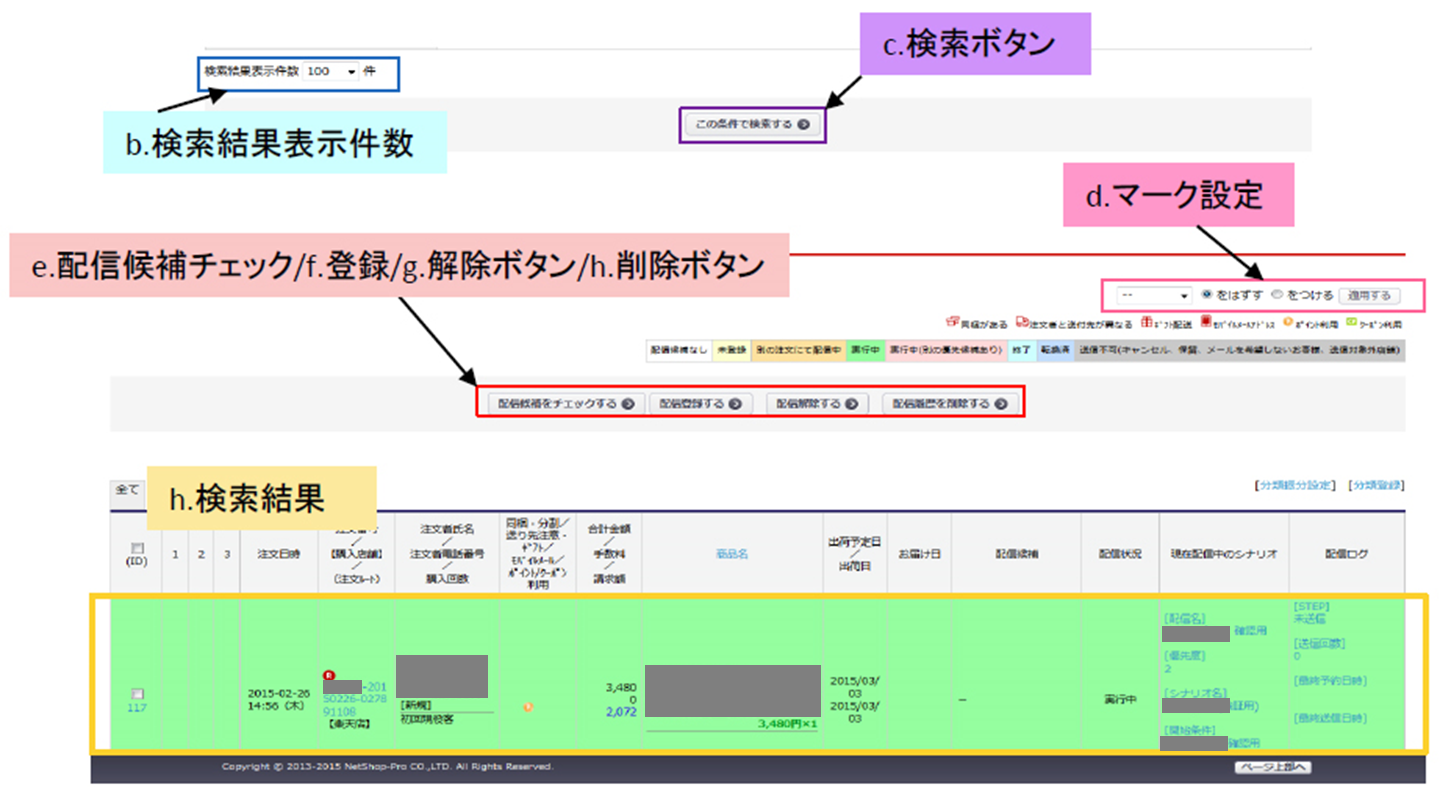Select the をはずす radio button

1206,295
